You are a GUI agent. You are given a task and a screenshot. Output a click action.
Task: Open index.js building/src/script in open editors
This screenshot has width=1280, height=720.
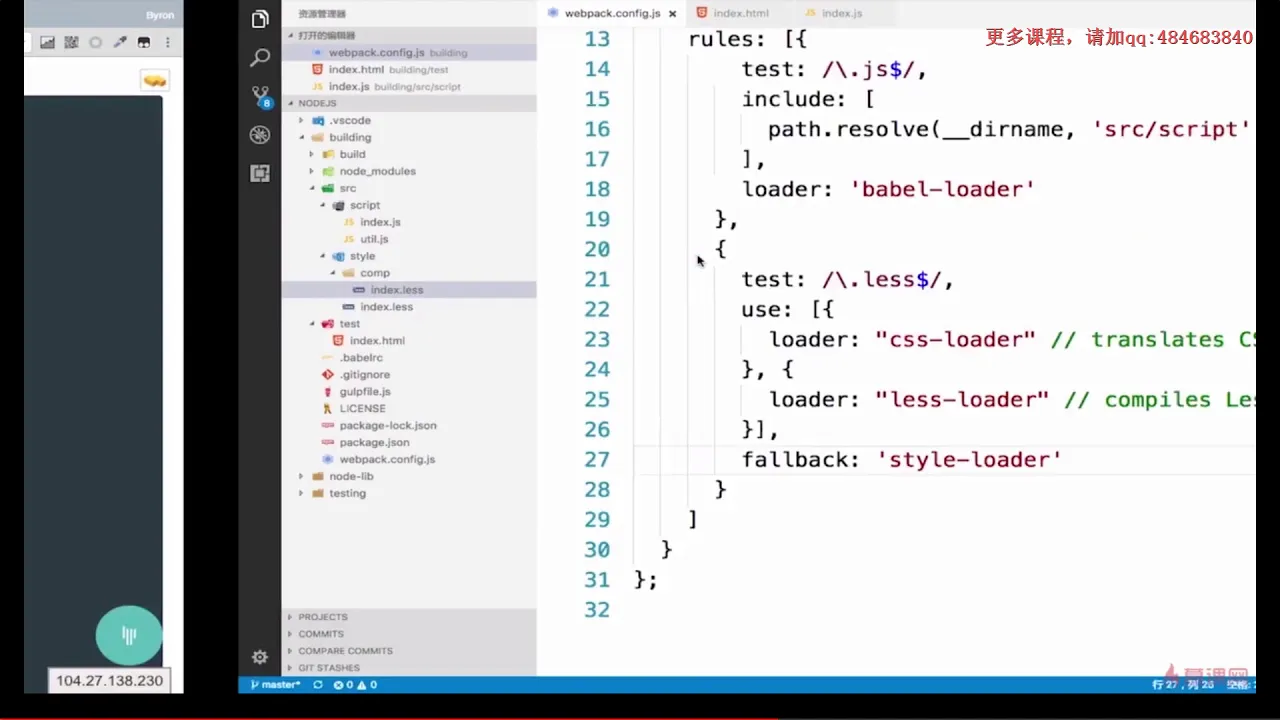(409, 86)
